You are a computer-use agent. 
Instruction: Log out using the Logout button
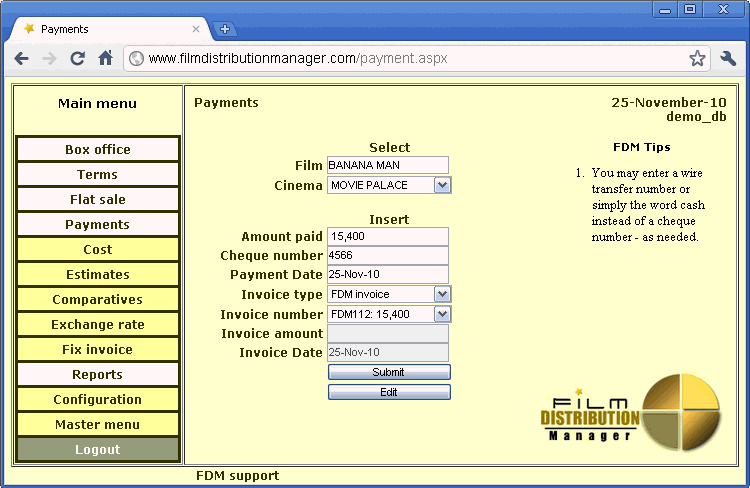click(x=98, y=449)
